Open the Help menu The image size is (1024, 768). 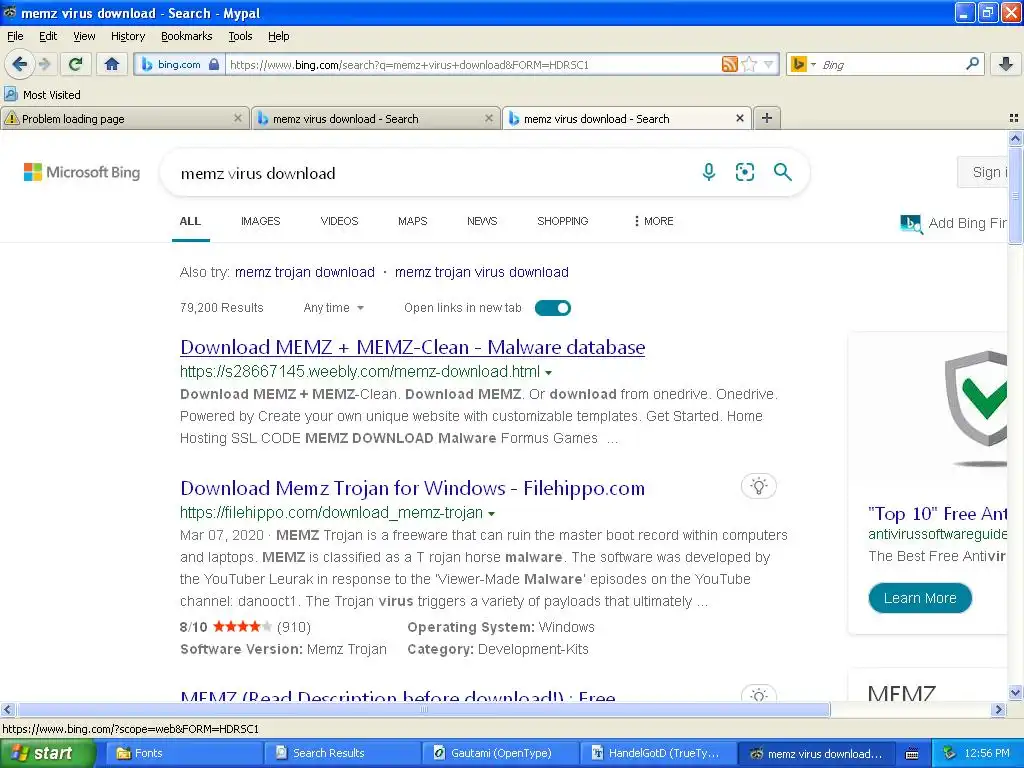click(279, 36)
